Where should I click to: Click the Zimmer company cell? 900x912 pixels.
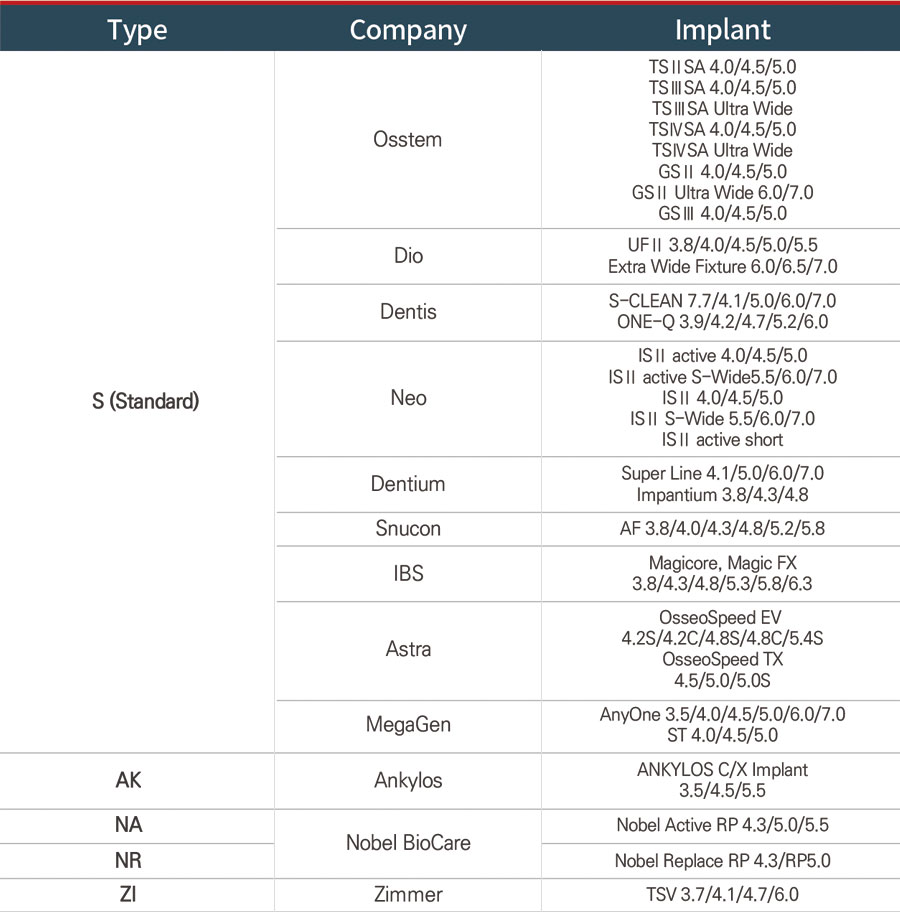(408, 894)
